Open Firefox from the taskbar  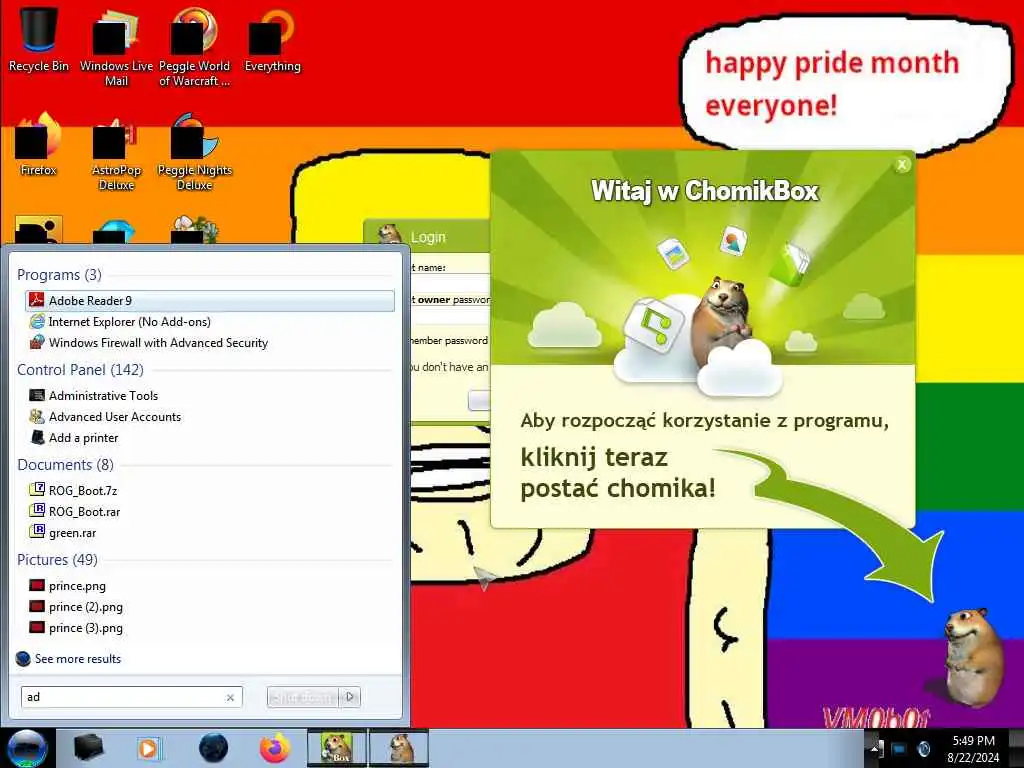274,748
